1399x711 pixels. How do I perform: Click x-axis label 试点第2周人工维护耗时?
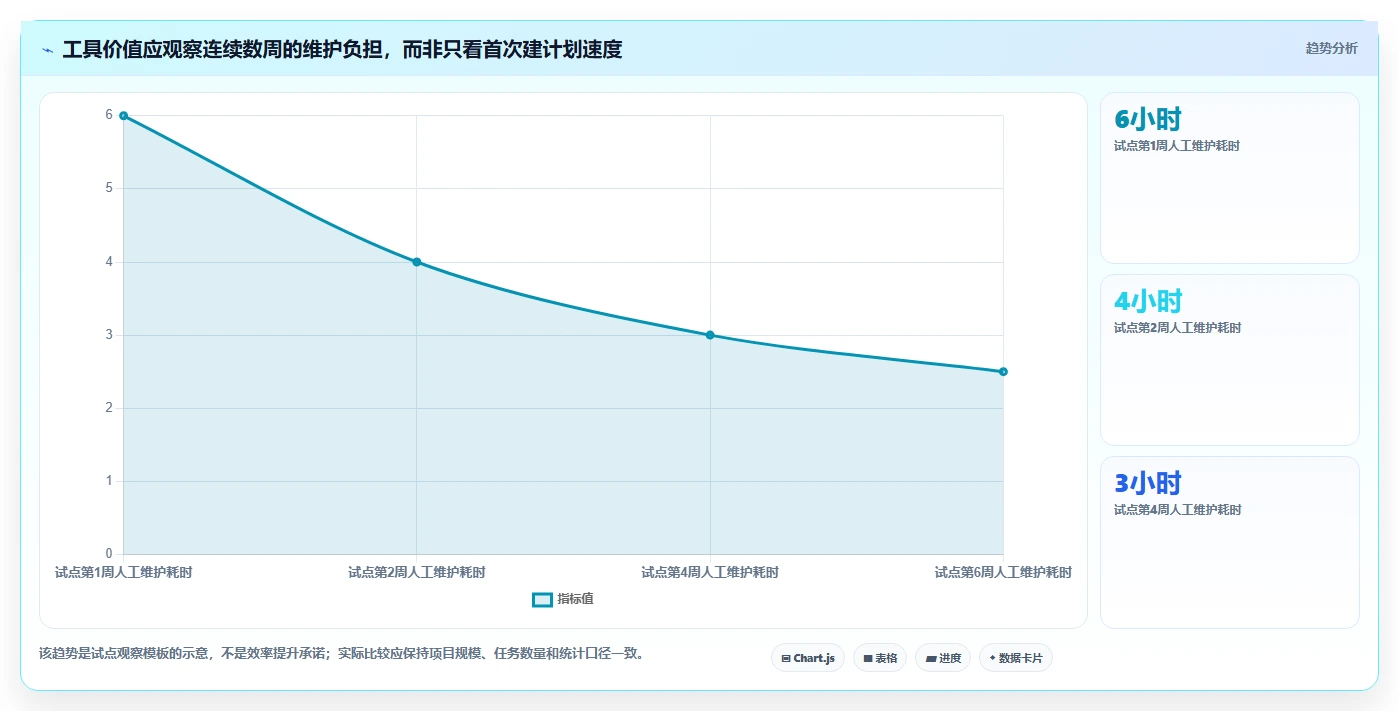tap(417, 573)
